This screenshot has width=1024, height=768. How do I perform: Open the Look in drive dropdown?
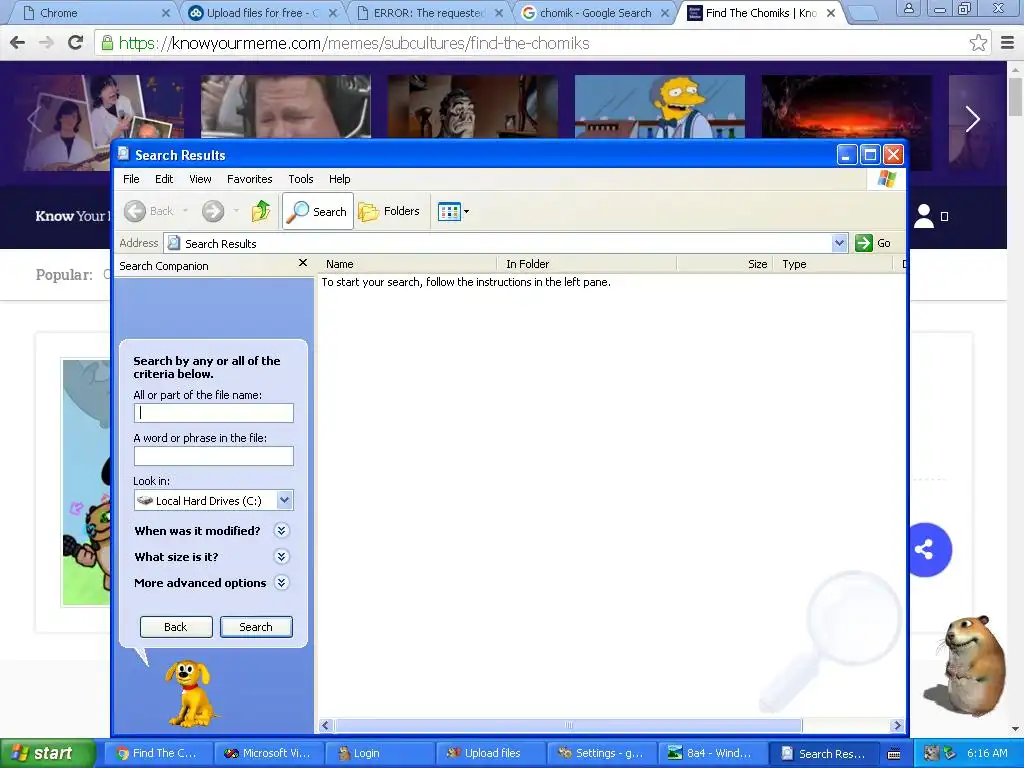[284, 500]
